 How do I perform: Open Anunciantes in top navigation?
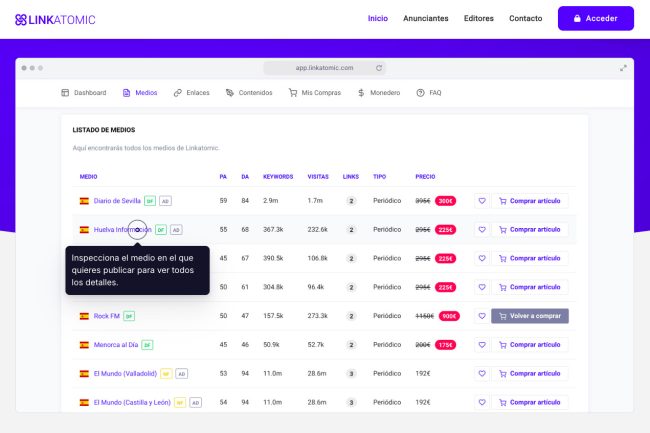pos(425,18)
